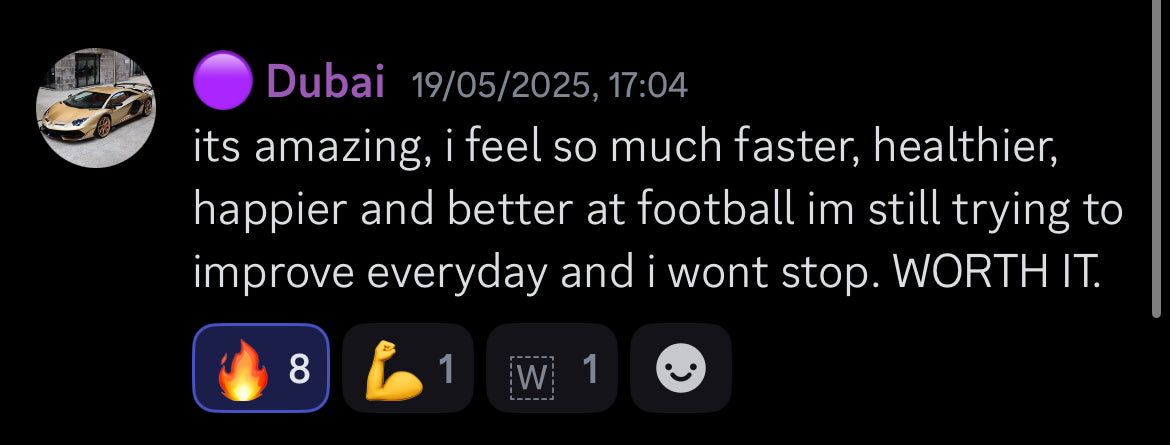This screenshot has height=445, width=1170.
Task: Click the count beside the W emoji
Action: coord(590,370)
